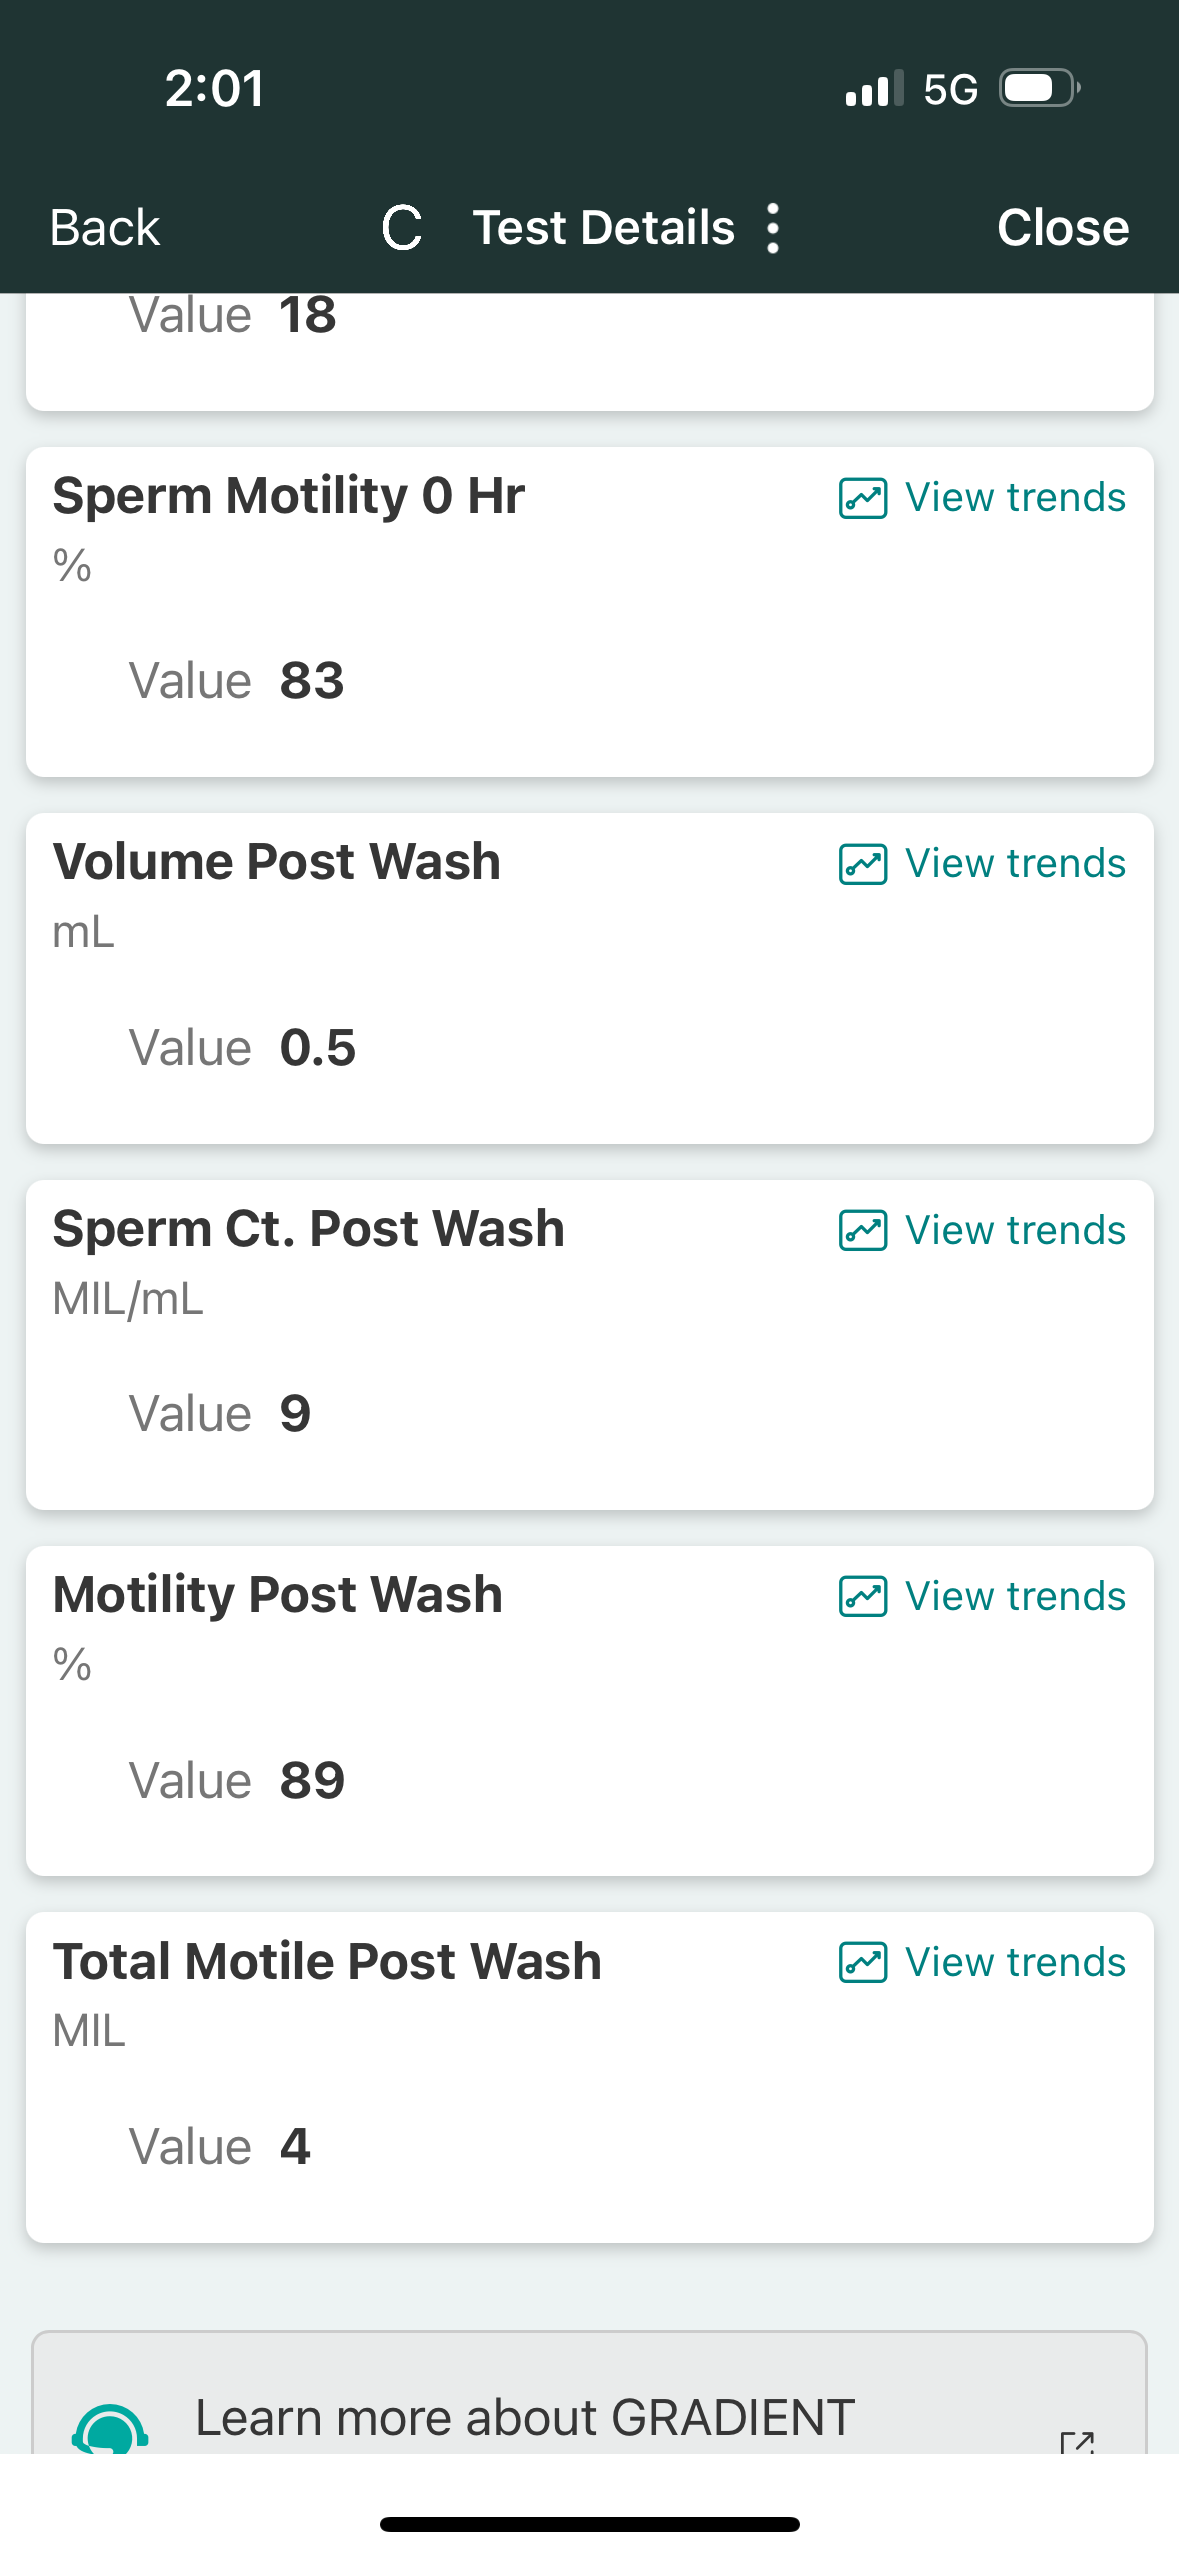Open the three-dot options menu

(772, 228)
